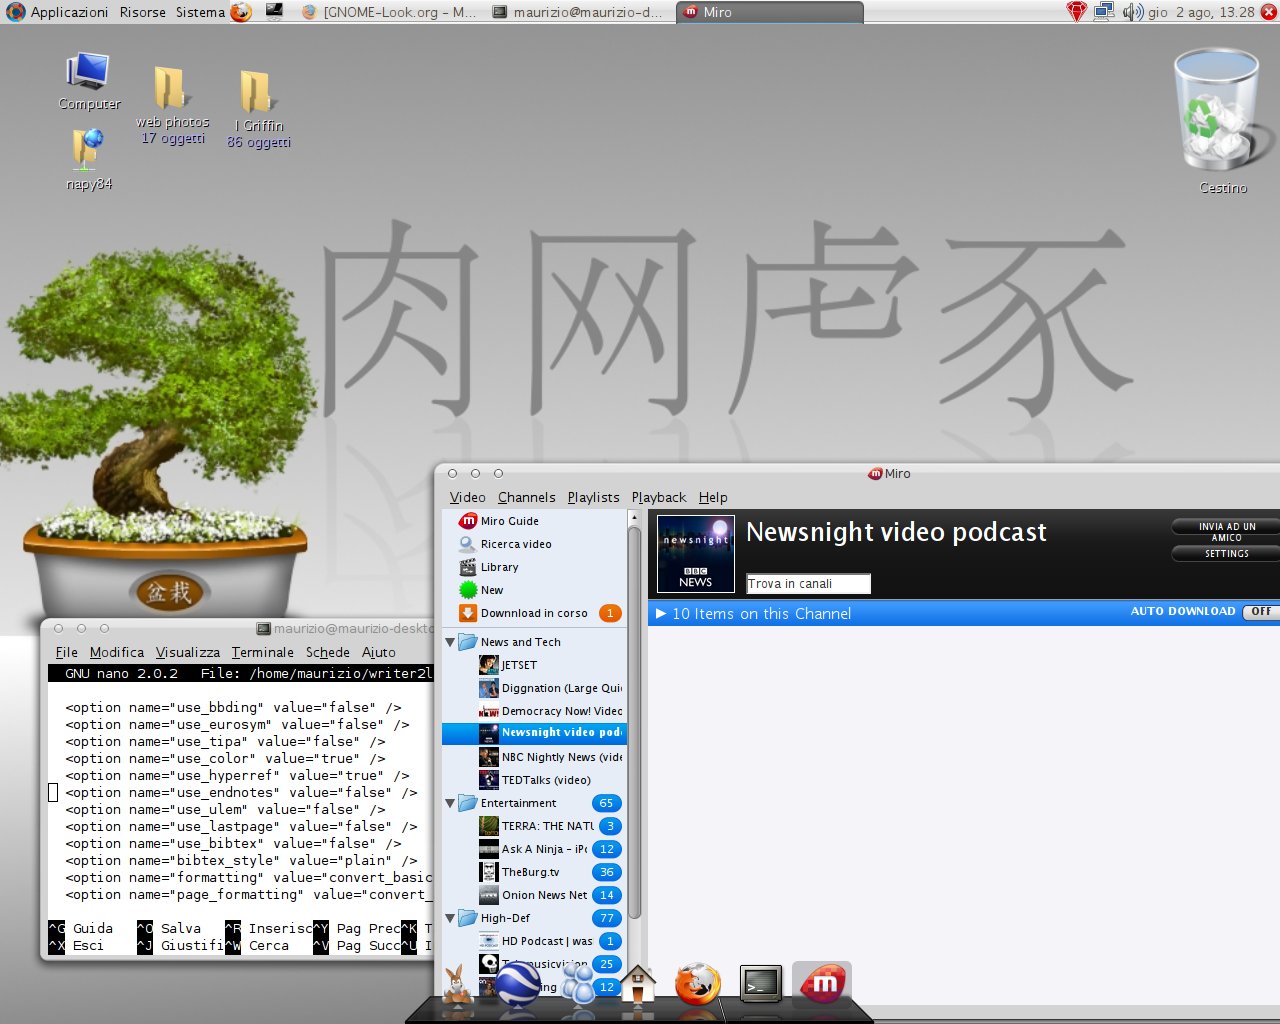Open volume control speaker icon

coord(1132,12)
